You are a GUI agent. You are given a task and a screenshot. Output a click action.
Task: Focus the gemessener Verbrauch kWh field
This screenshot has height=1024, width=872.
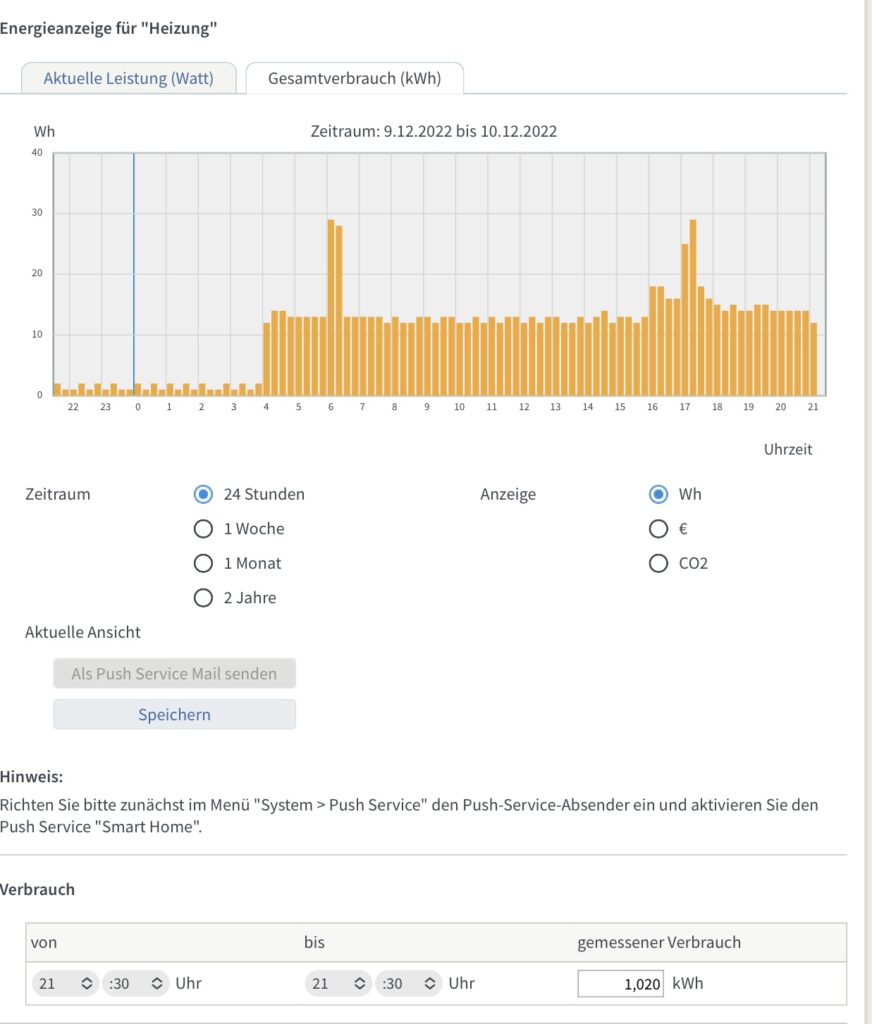pos(621,984)
